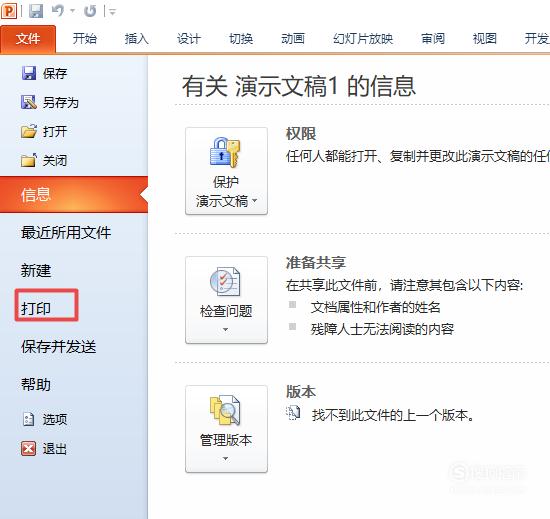Open 帮助 in backstage menu
Viewport: 550px width, 519px height.
pyautogui.click(x=36, y=384)
